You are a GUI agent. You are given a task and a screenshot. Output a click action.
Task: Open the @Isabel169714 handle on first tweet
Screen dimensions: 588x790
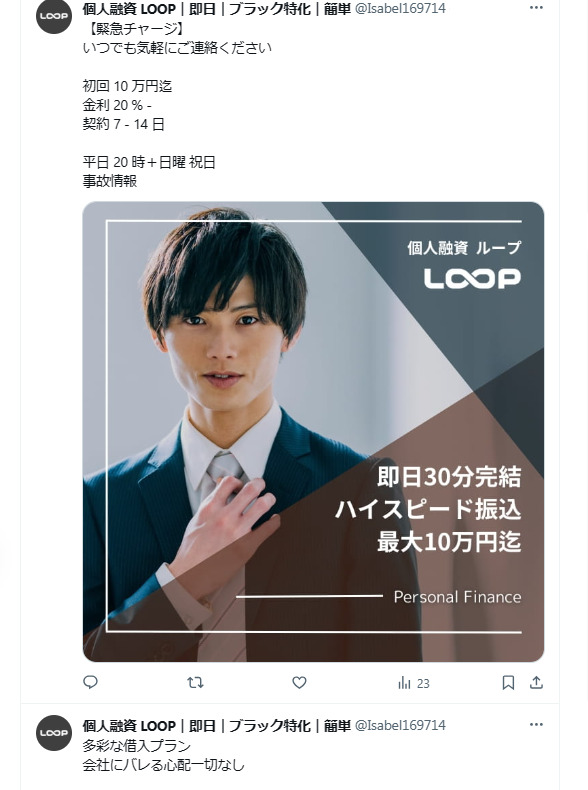point(401,9)
